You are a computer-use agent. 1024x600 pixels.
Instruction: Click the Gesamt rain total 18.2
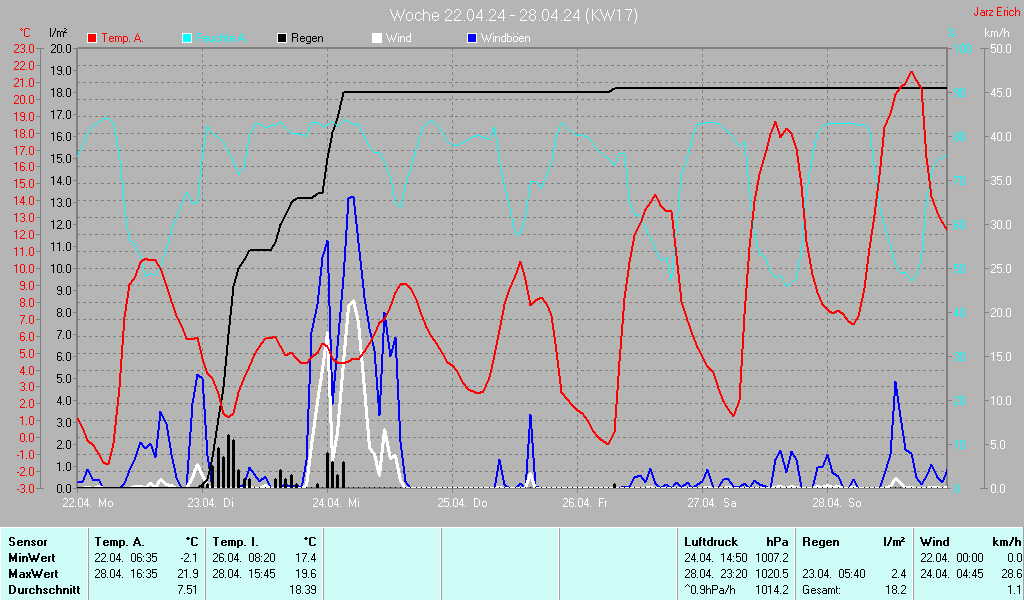[896, 590]
